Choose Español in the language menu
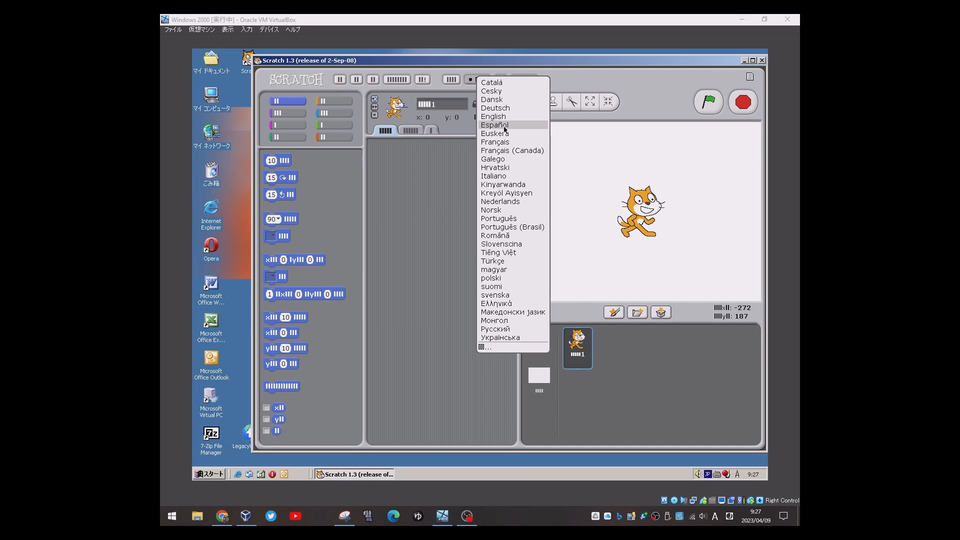This screenshot has height=540, width=960. pos(512,125)
